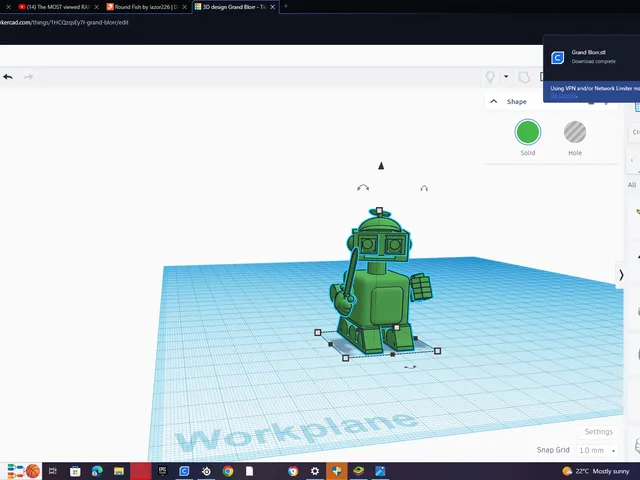Click the white back-left corner resize handle
Viewport: 640px width, 480px height.
(318, 332)
